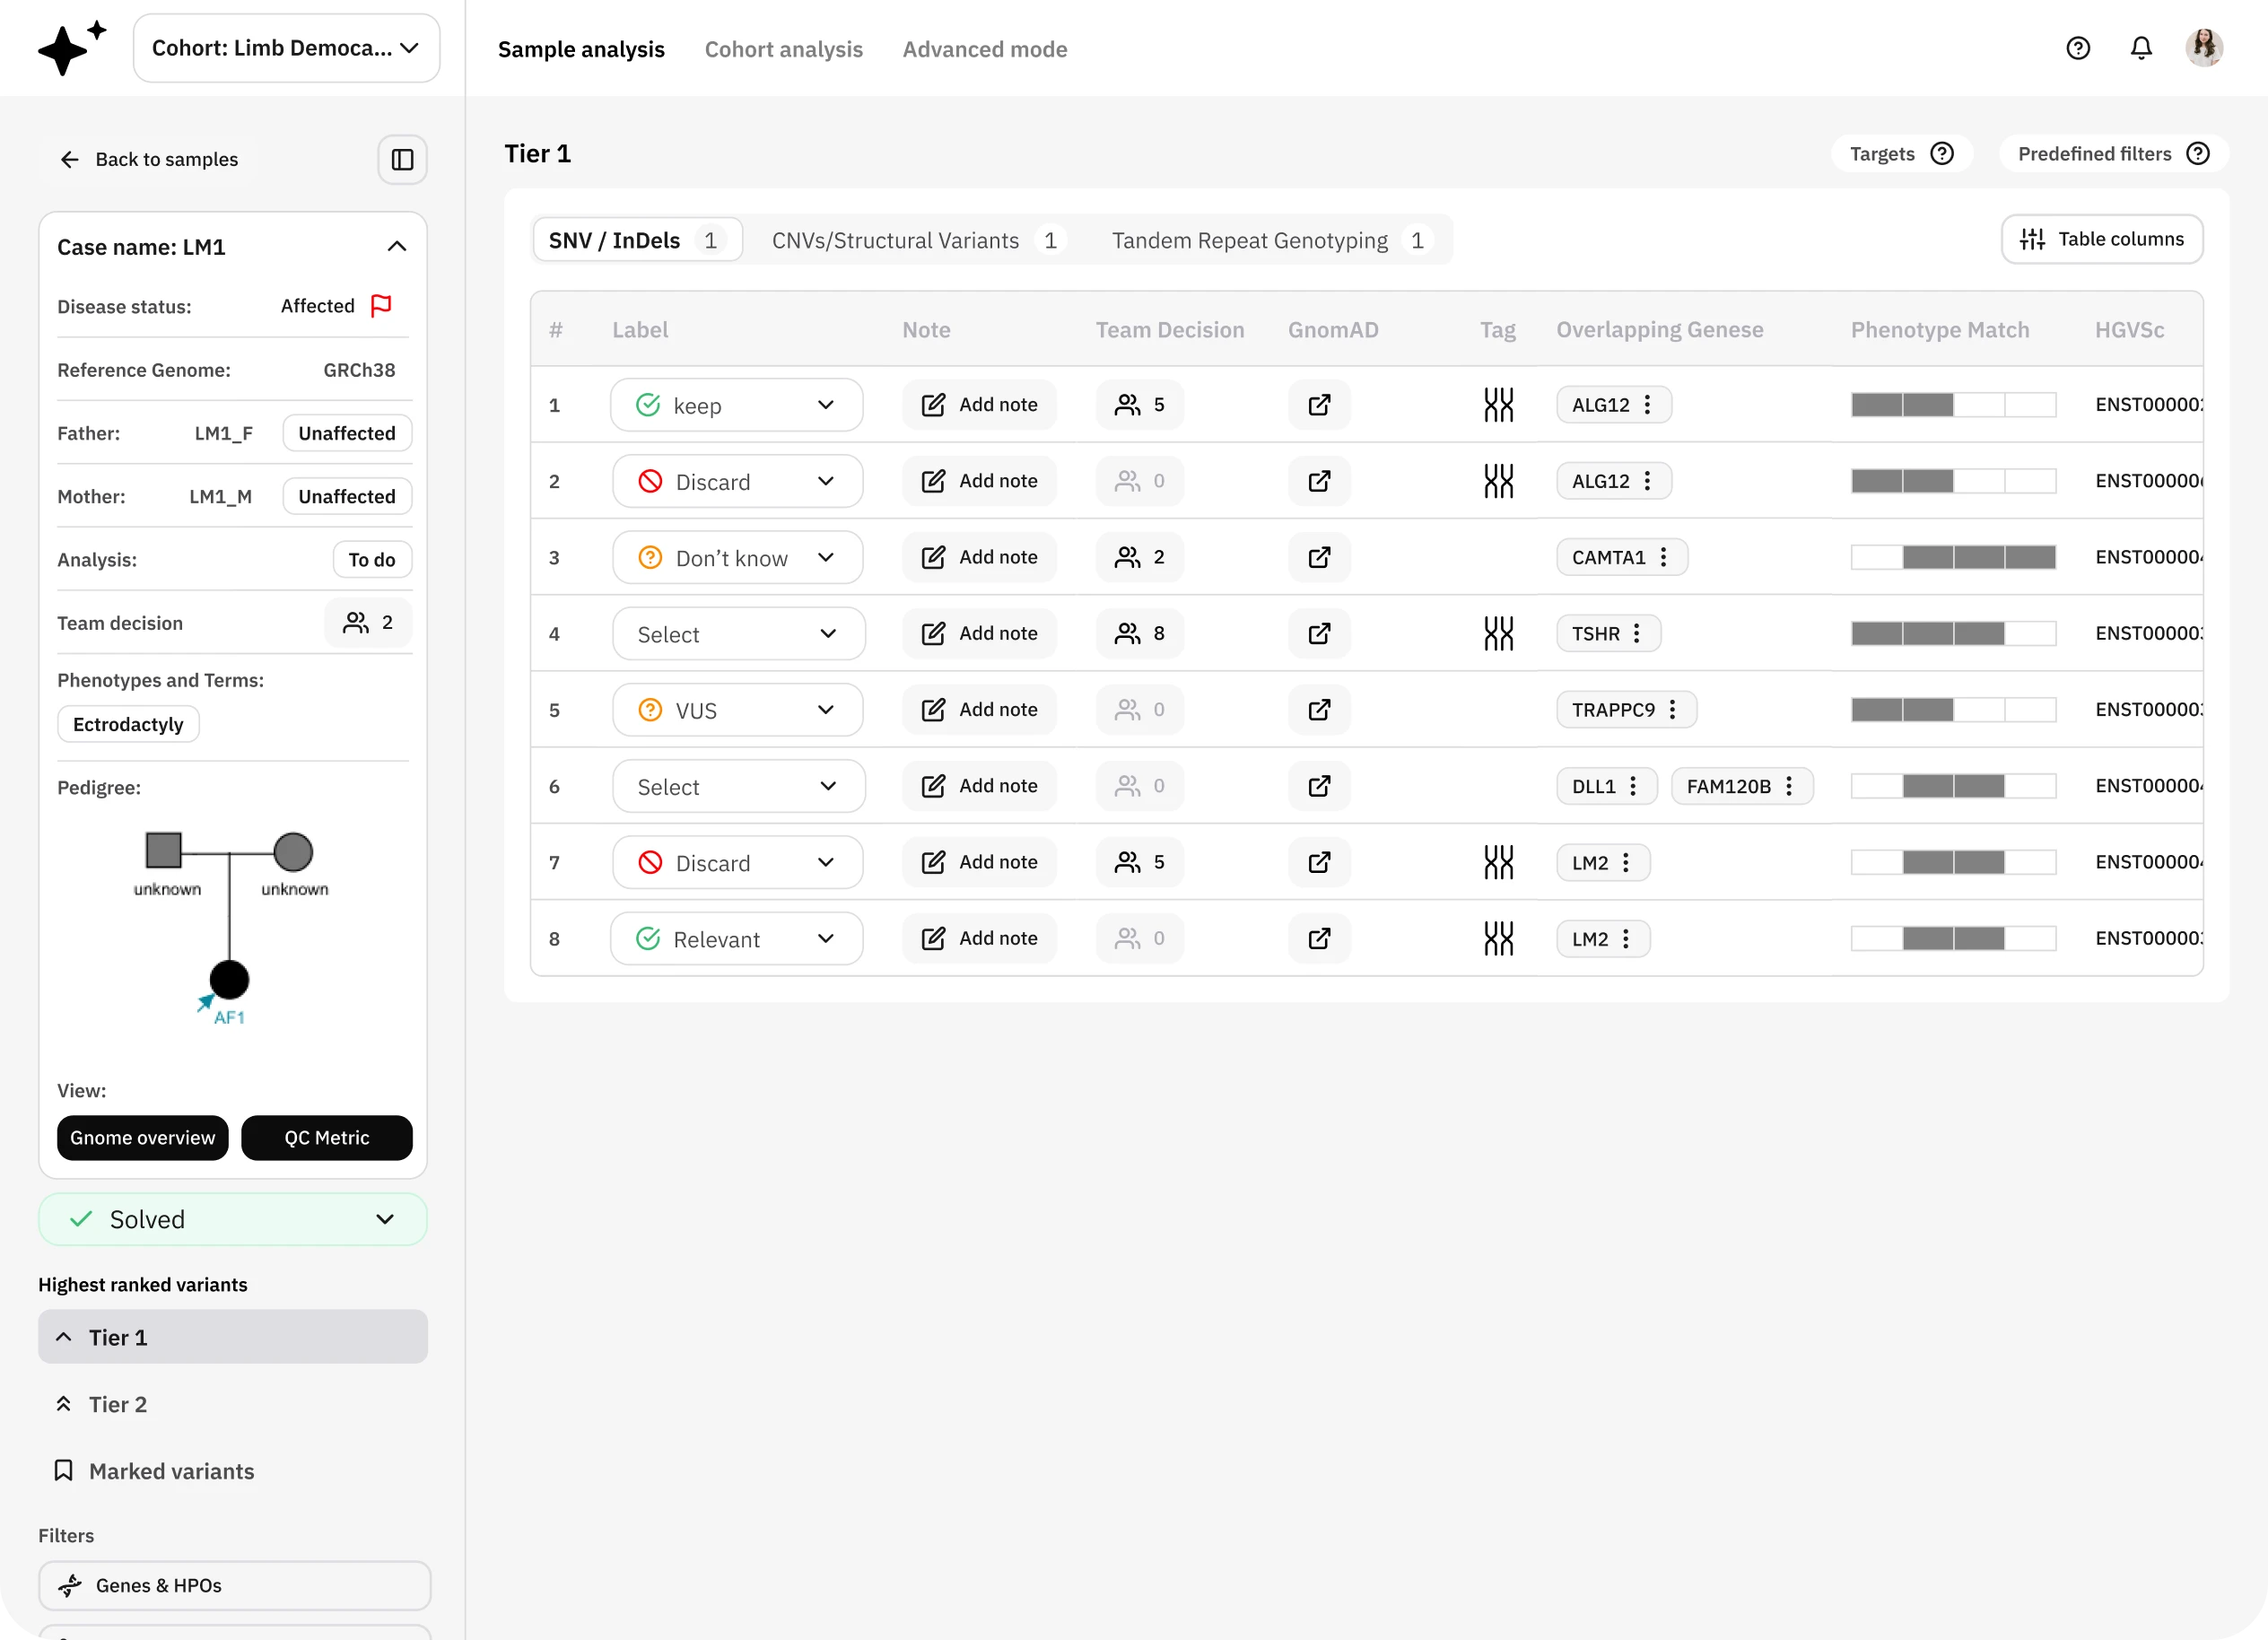Collapse the Case name: LM1 panel

click(x=396, y=247)
